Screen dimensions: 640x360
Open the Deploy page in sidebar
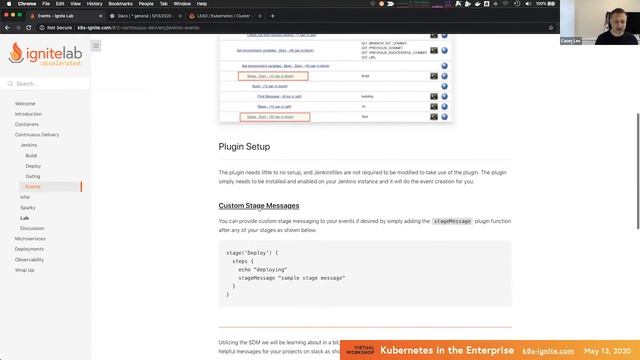[33, 166]
